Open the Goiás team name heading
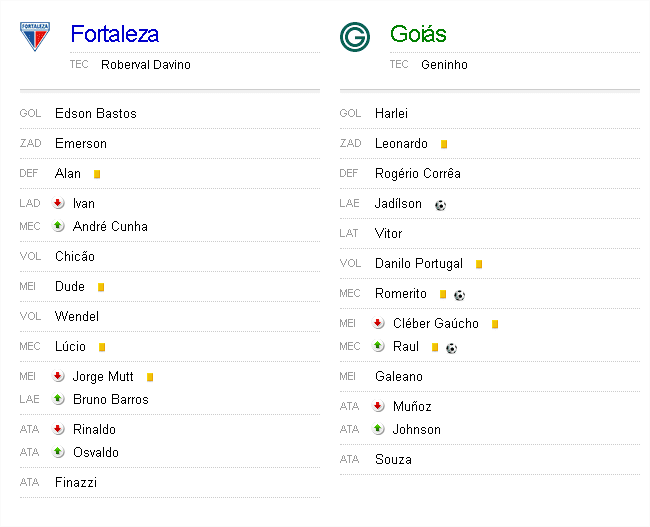This screenshot has height=527, width=650. [418, 34]
